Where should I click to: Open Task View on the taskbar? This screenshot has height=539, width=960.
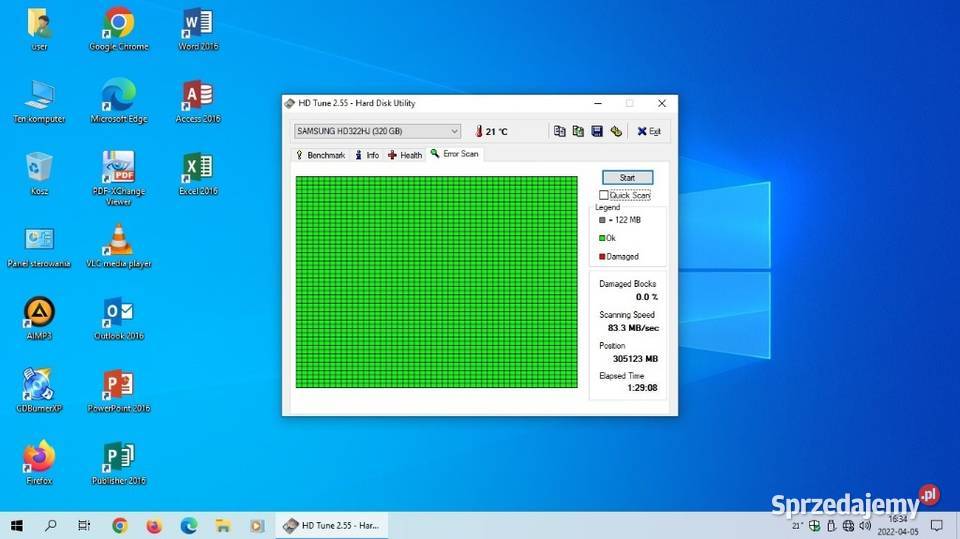(84, 526)
